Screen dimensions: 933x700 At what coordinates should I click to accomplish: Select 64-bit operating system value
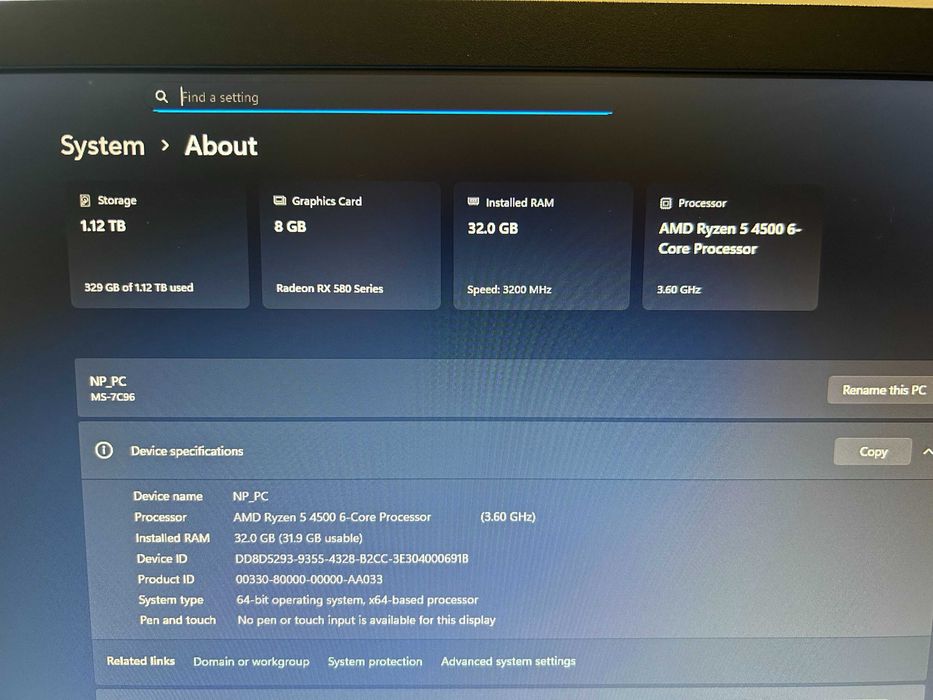point(357,600)
